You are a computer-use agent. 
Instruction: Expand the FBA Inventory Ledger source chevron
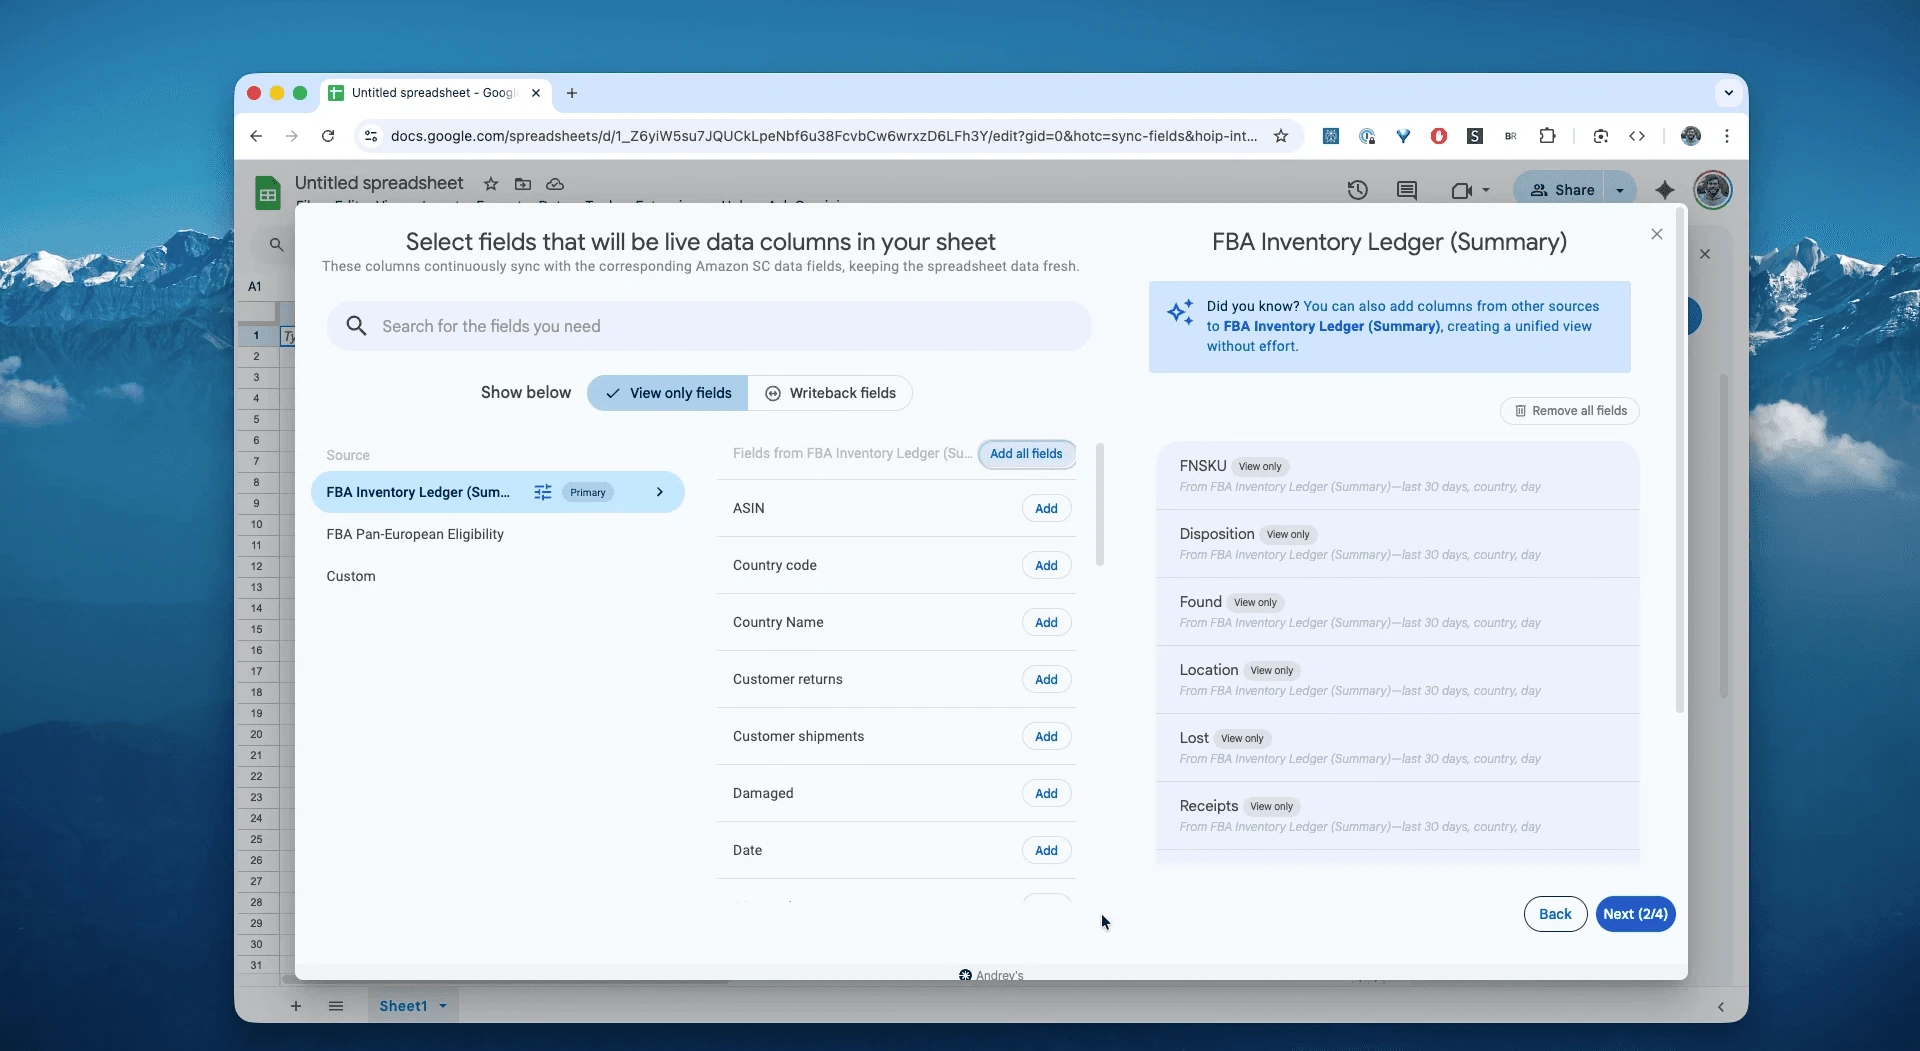coord(660,492)
